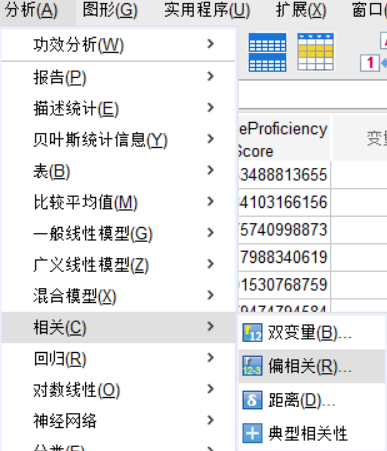This screenshot has width=387, height=451.
Task: Expand arrow beside 对数线性(O)
Action: click(210, 389)
